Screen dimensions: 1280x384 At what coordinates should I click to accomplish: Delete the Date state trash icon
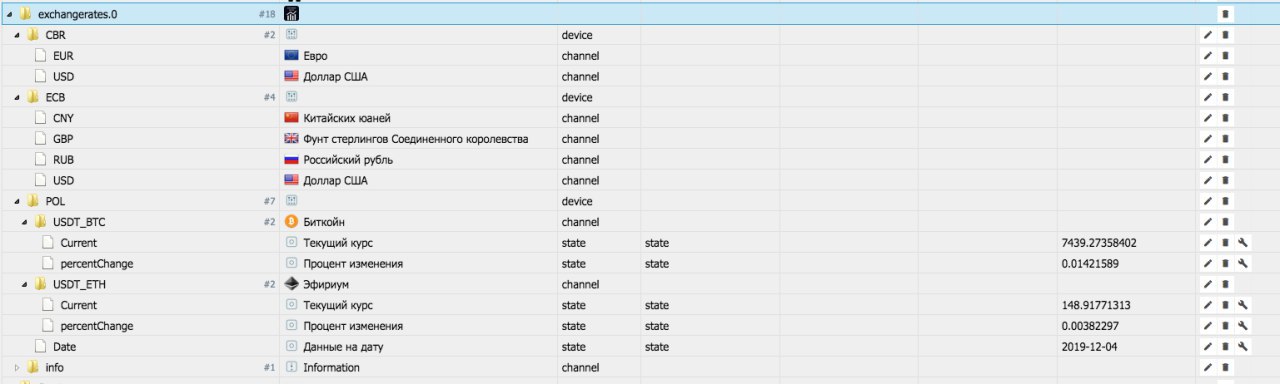click(1226, 347)
